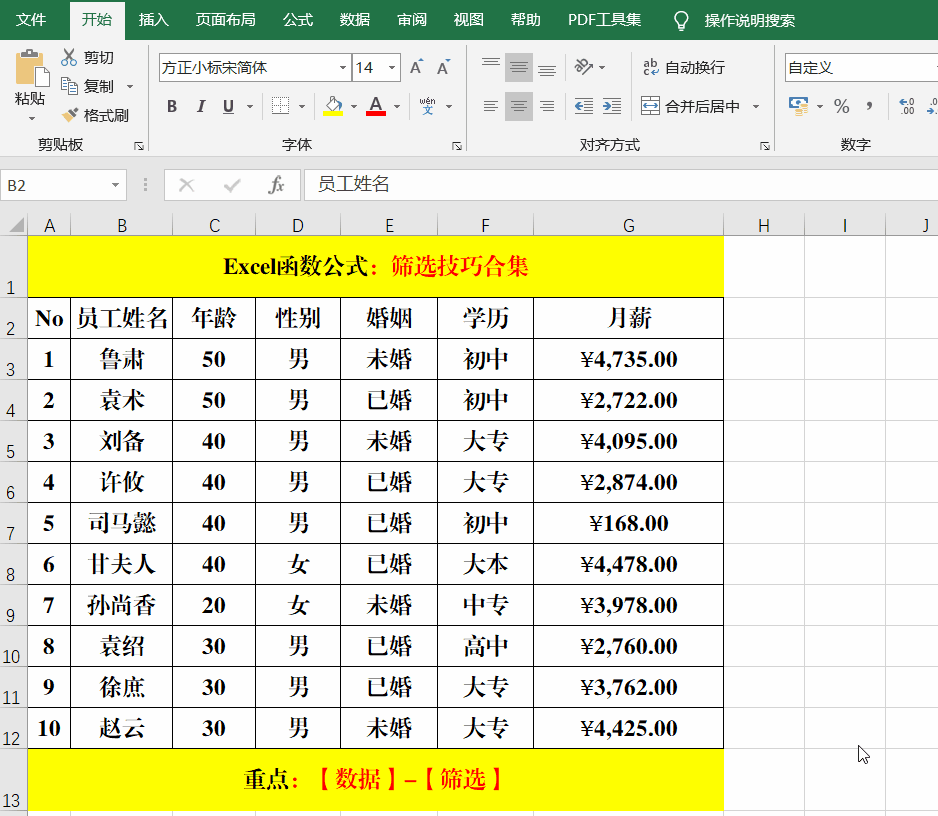Viewport: 938px width, 816px height.
Task: Switch to the 数据 Data tab
Action: click(355, 20)
